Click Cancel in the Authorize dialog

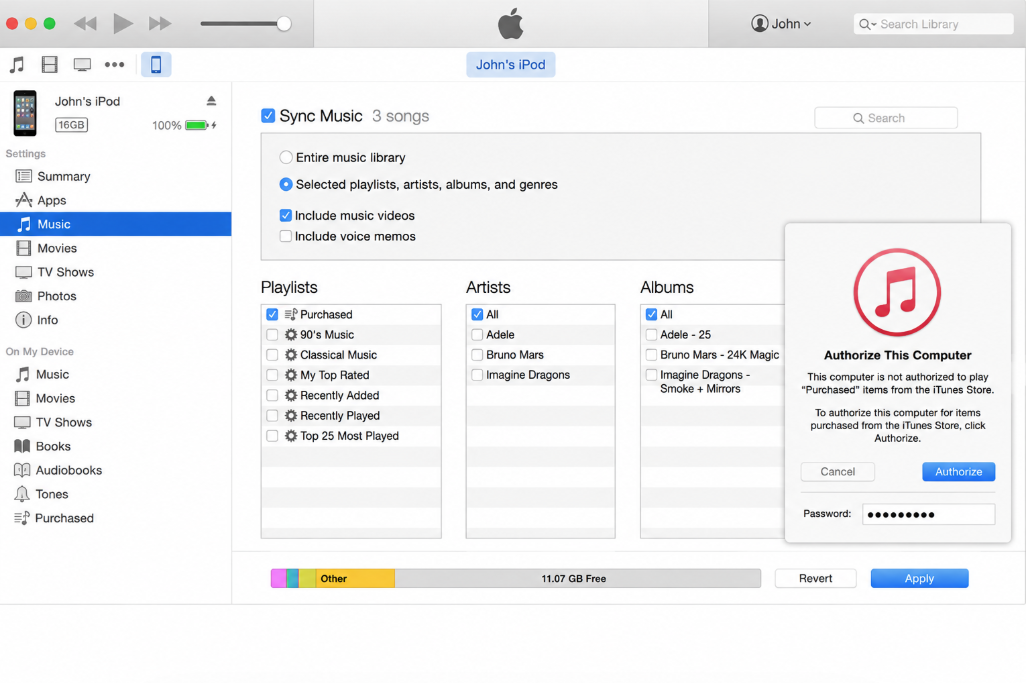pos(838,472)
